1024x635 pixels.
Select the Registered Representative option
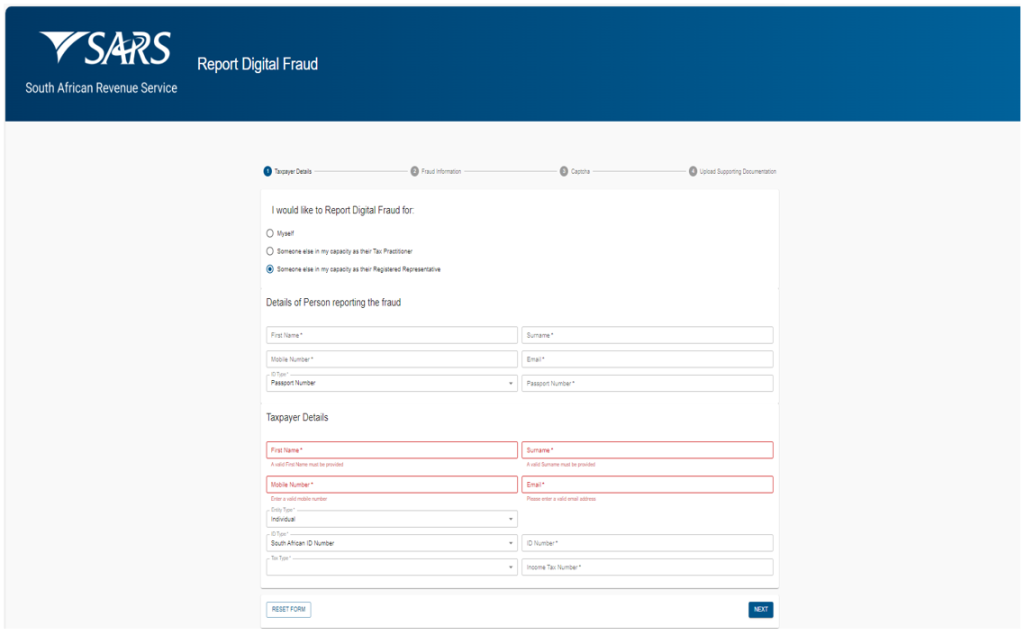[270, 269]
